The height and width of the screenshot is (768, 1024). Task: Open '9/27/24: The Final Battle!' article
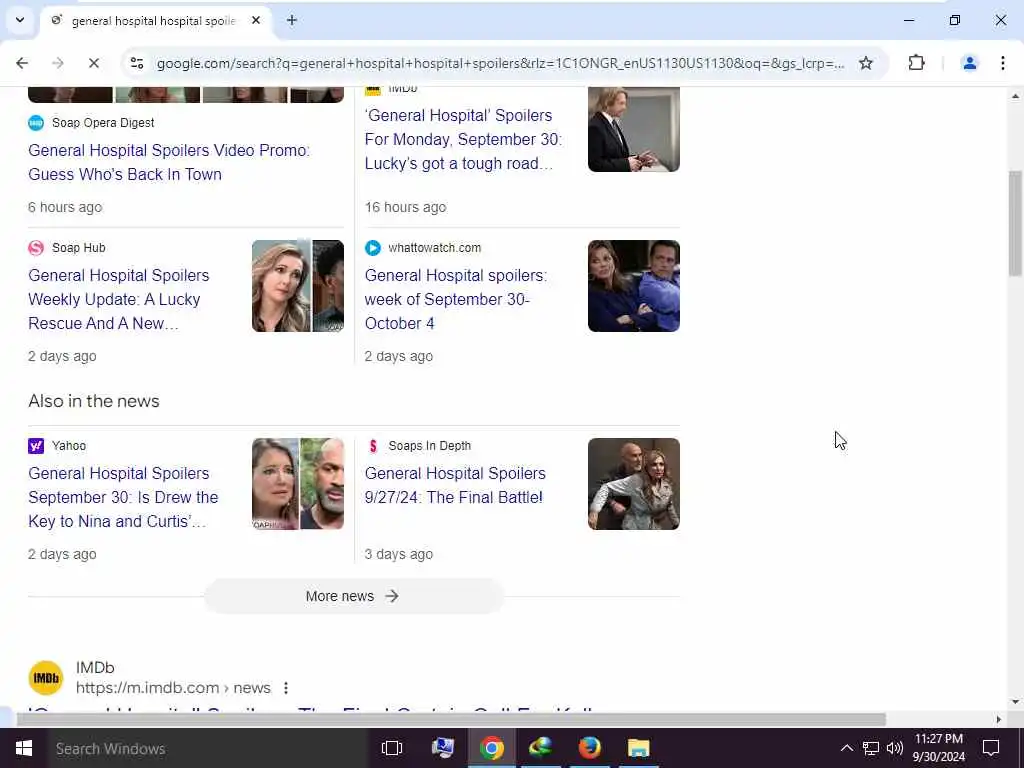455,485
